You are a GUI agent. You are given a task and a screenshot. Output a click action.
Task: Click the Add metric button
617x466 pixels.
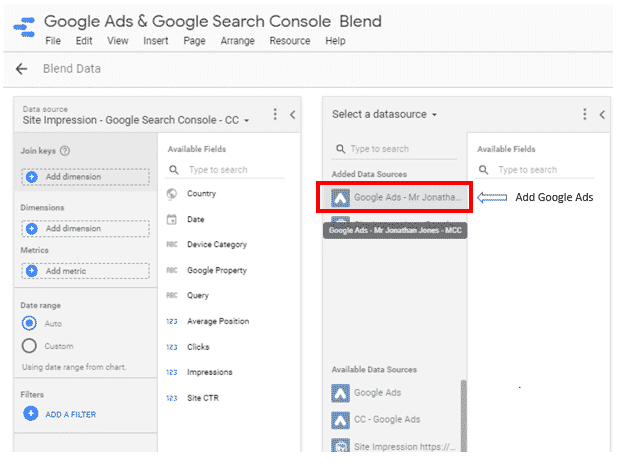coord(85,271)
